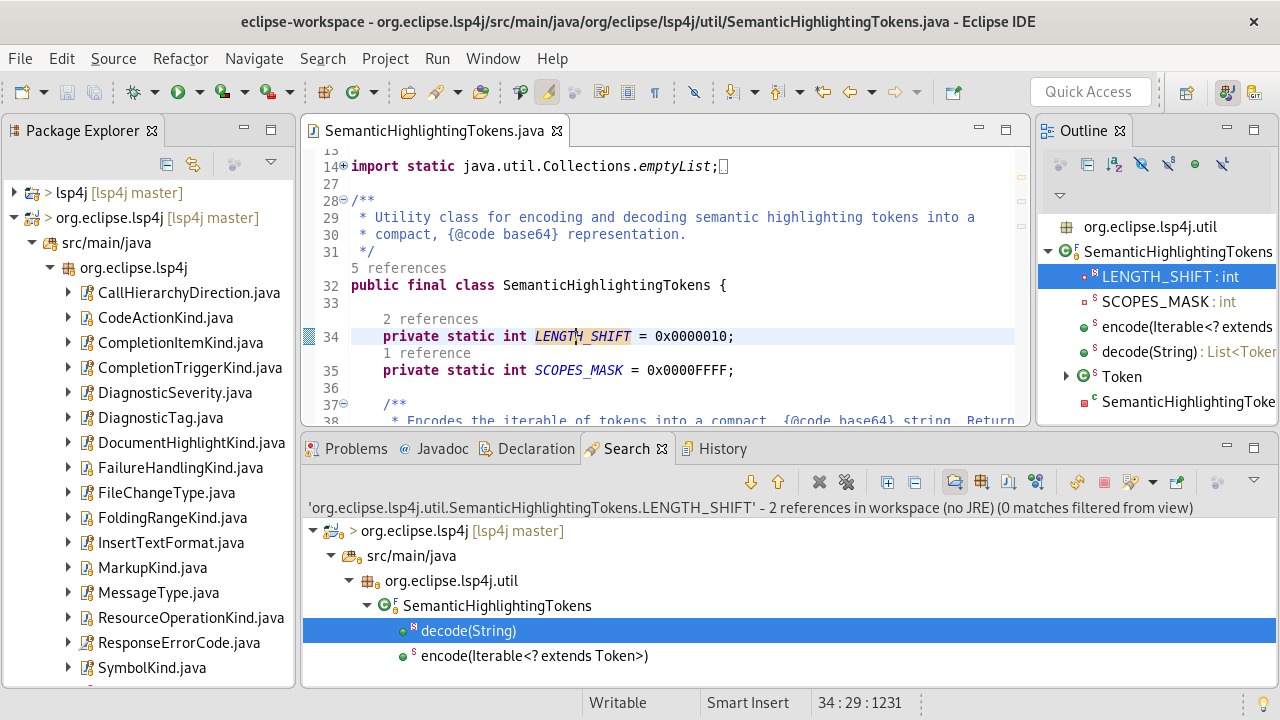Open the Refactor menu

click(180, 58)
